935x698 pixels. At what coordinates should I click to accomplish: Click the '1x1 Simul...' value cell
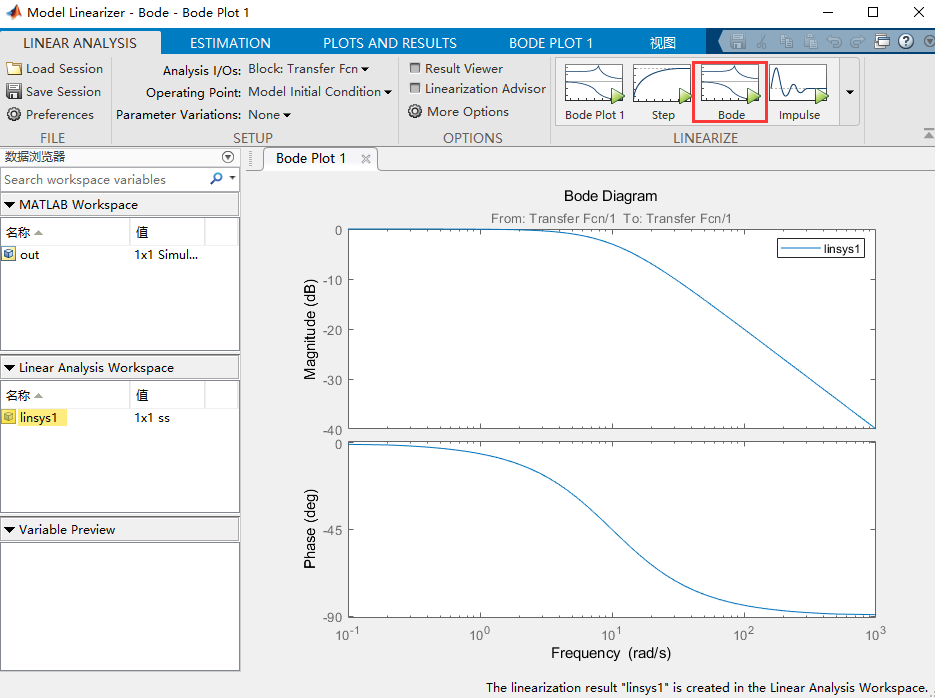point(166,255)
